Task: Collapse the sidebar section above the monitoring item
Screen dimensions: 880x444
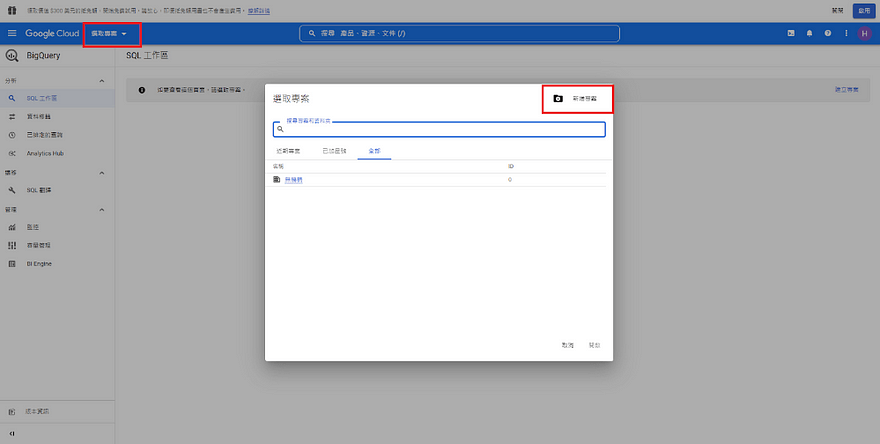Action: (102, 210)
